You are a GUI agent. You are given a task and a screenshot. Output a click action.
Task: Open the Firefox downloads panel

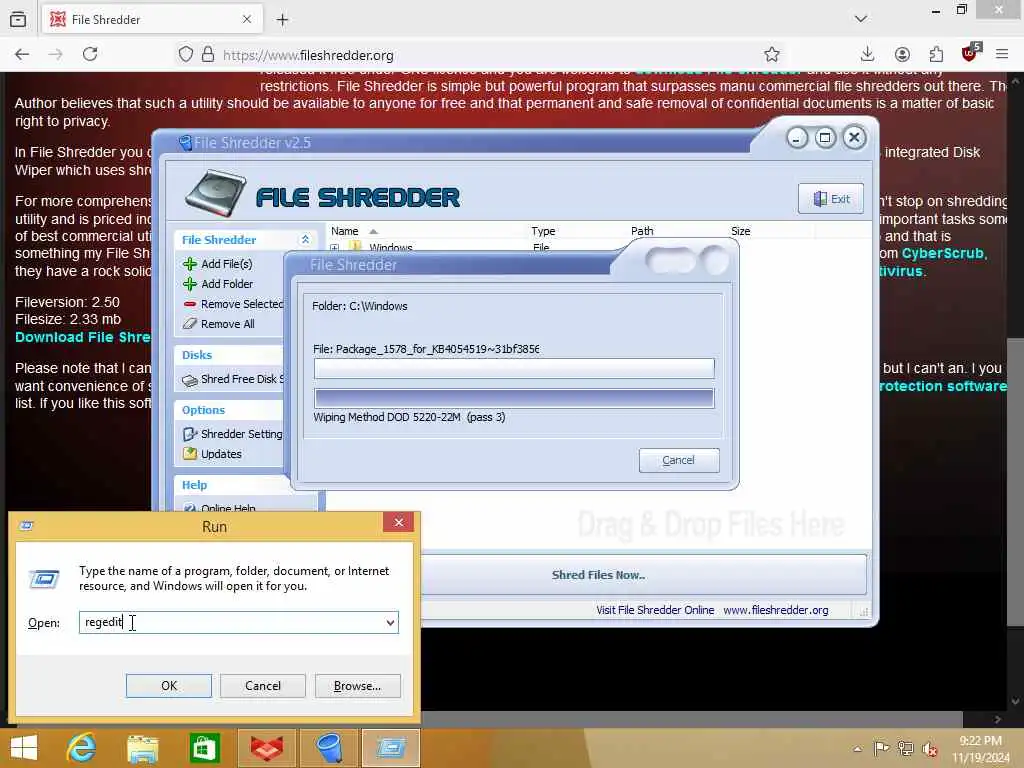point(867,54)
